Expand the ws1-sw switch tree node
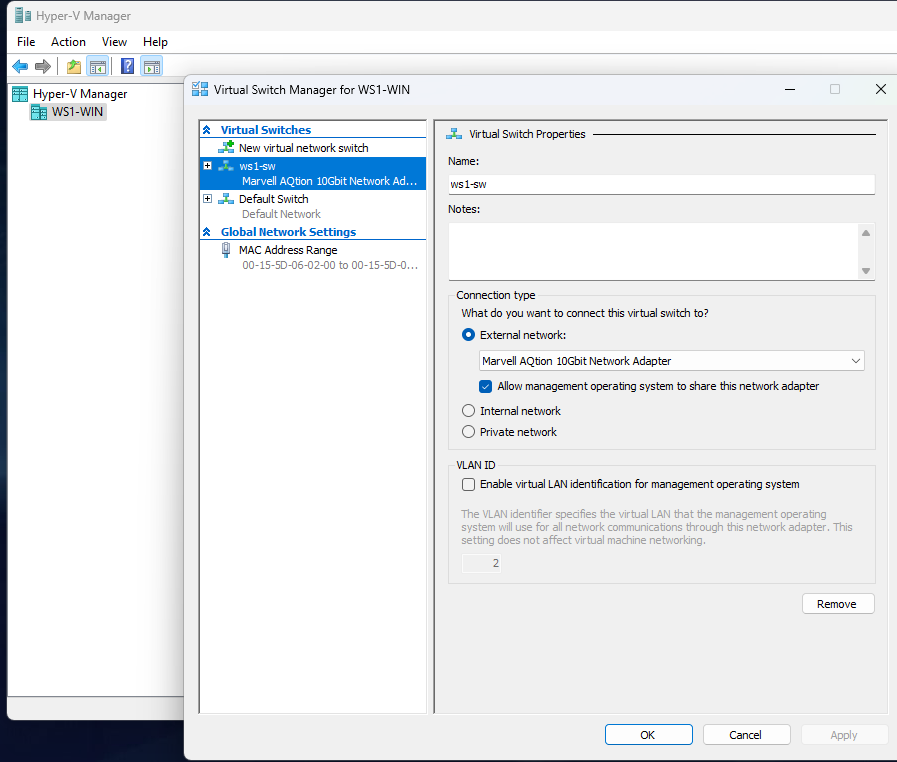Viewport: 897px width, 762px height. (208, 166)
